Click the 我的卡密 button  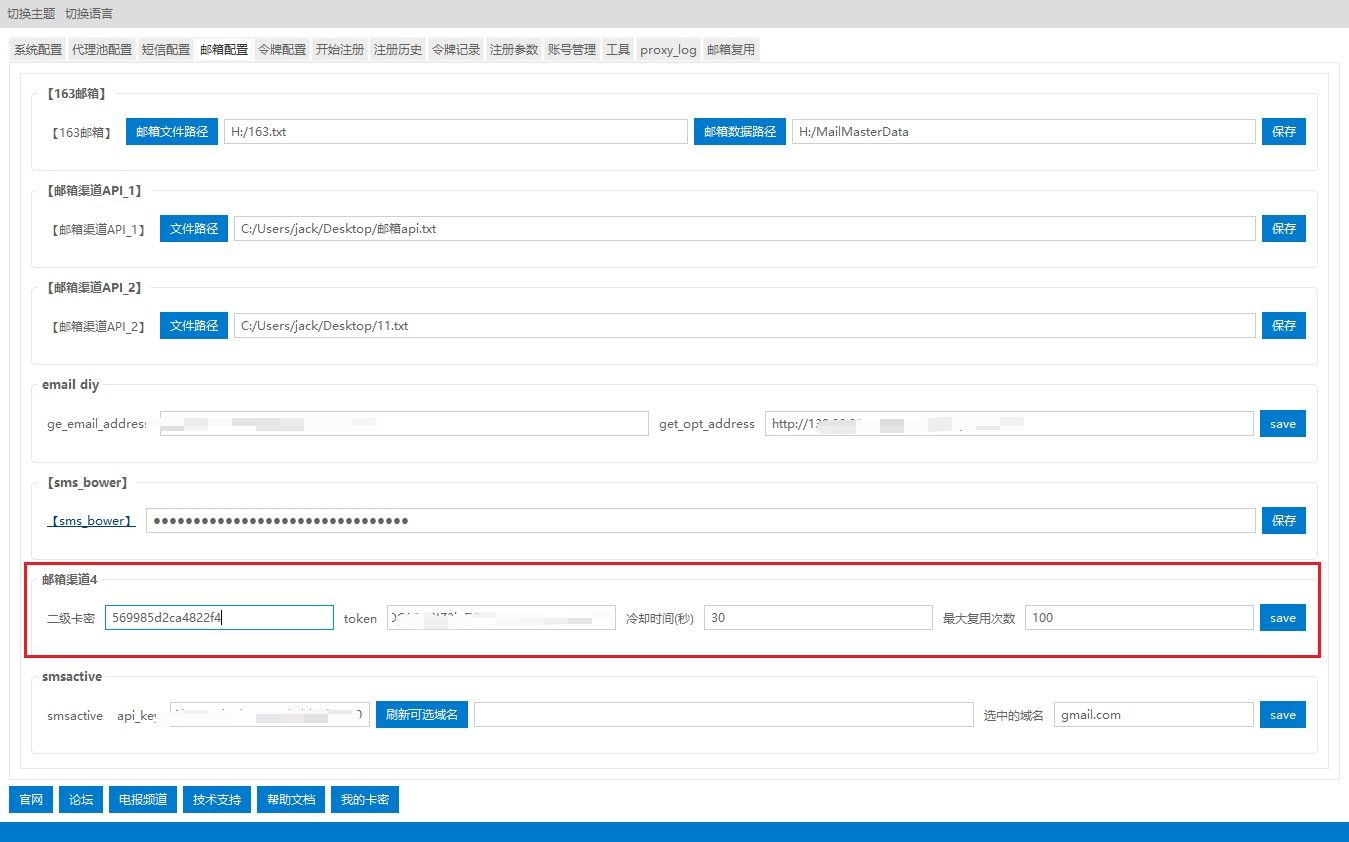[x=365, y=800]
